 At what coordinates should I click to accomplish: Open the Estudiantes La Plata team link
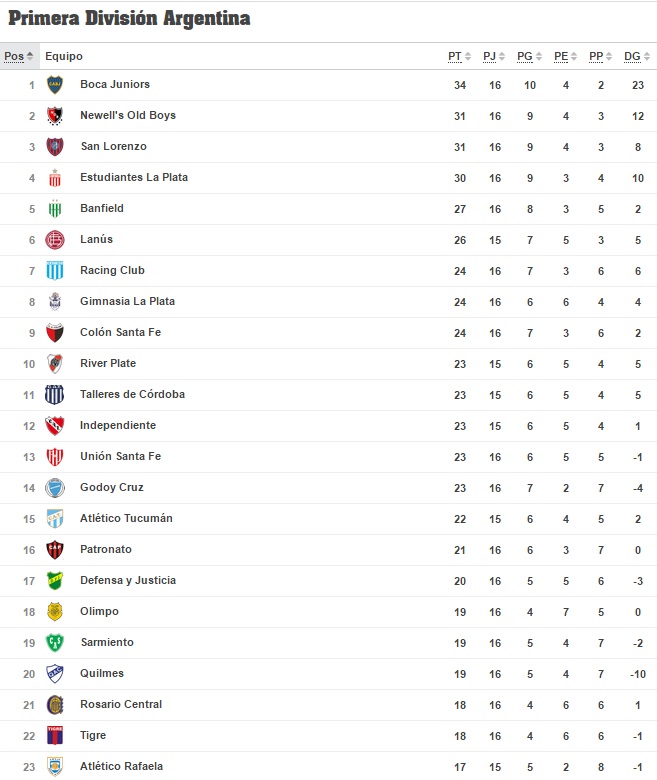[x=134, y=177]
